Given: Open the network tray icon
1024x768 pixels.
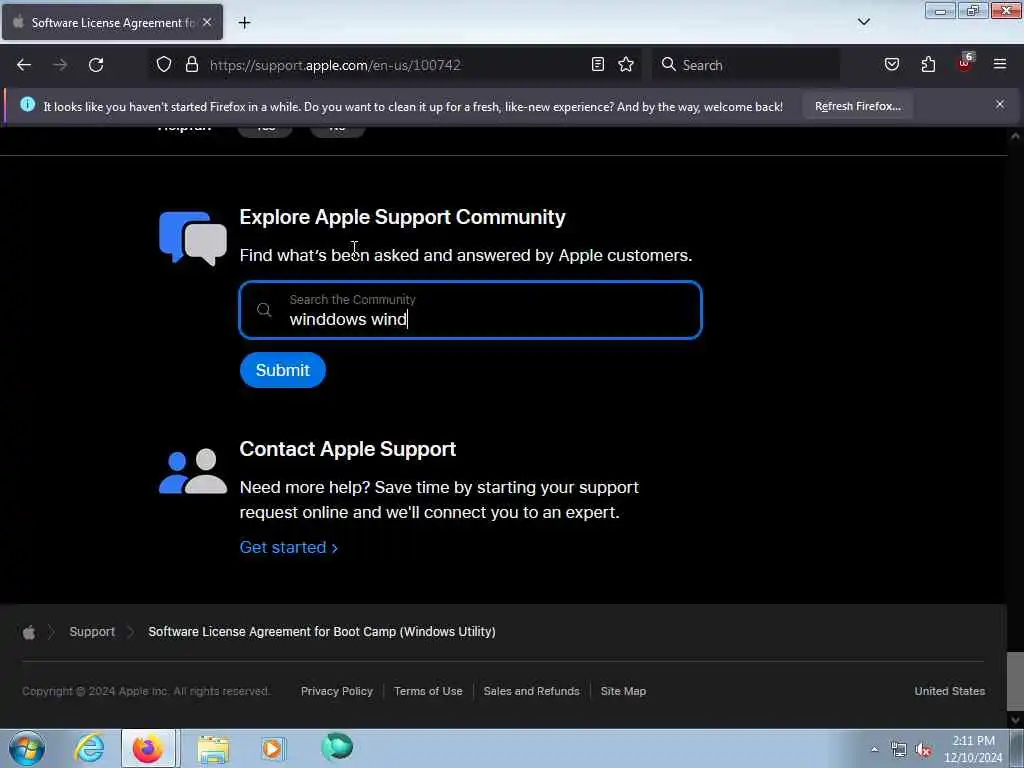Looking at the screenshot, I should (x=899, y=749).
